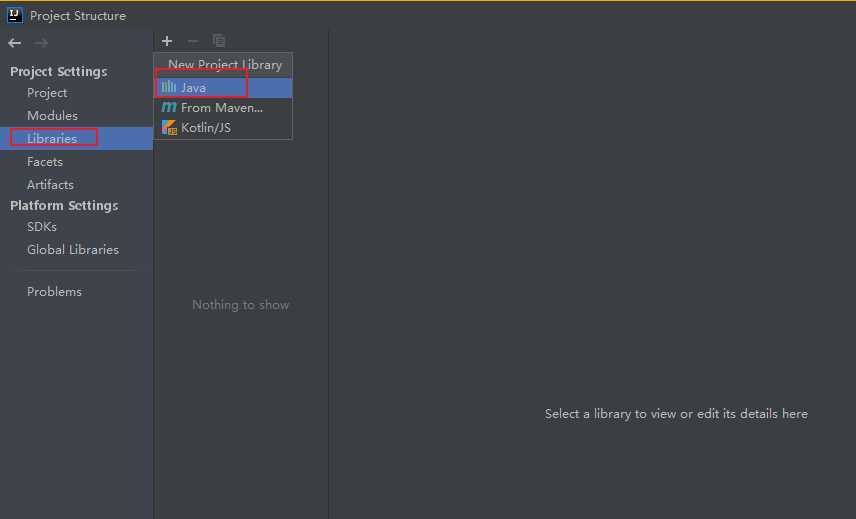The image size is (856, 519).
Task: Choose From Maven... in the popup
Action: pyautogui.click(x=223, y=108)
